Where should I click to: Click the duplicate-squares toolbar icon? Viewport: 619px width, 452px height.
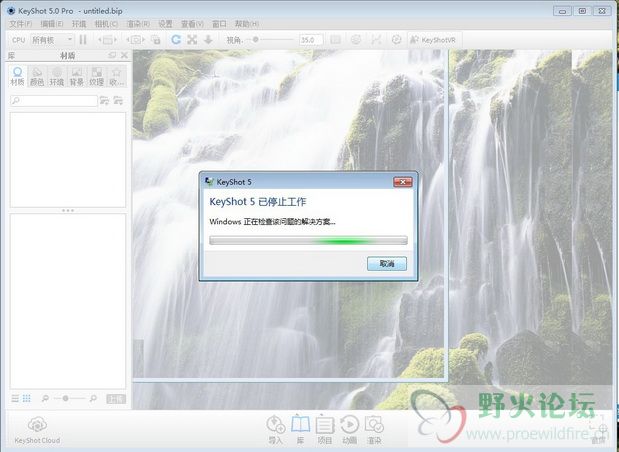point(156,40)
